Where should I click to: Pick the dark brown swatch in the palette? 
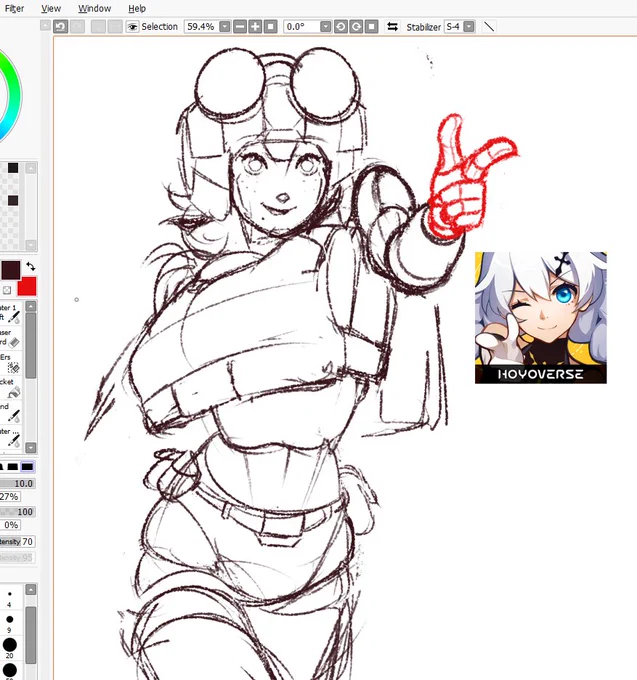tap(13, 200)
